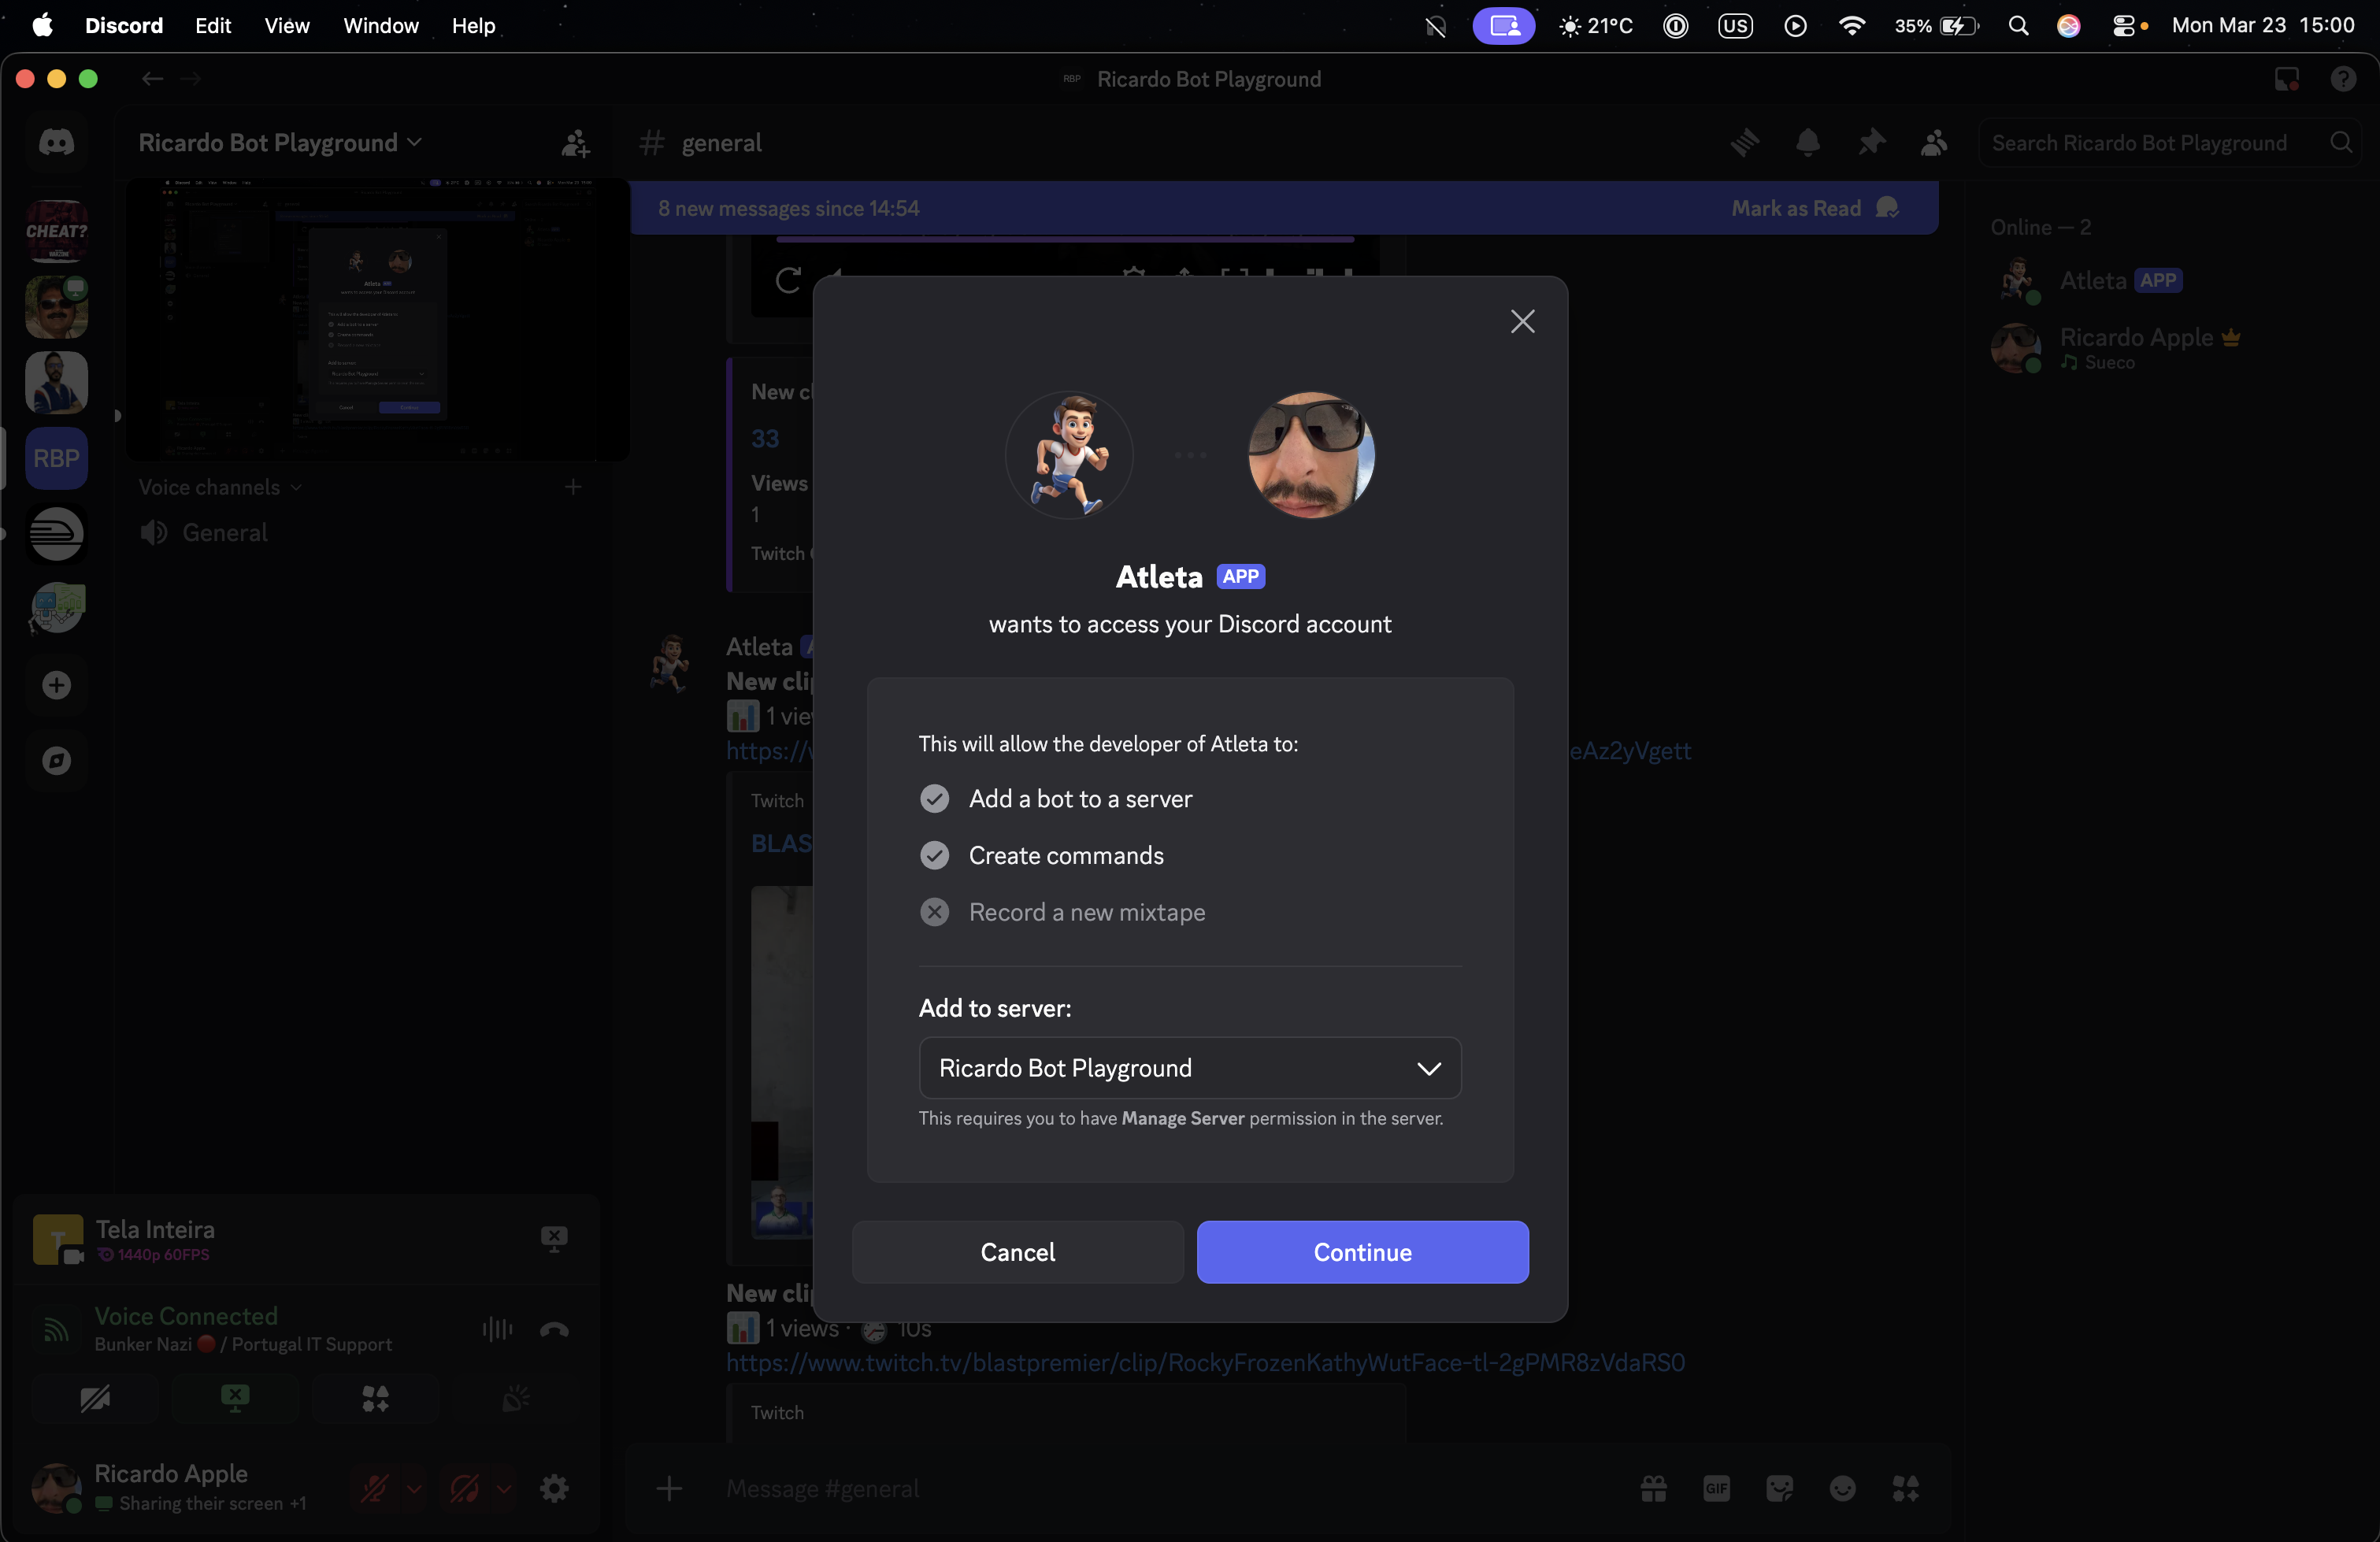2380x1542 pixels.
Task: Disconnect the voice call phone icon
Action: (x=555, y=1330)
